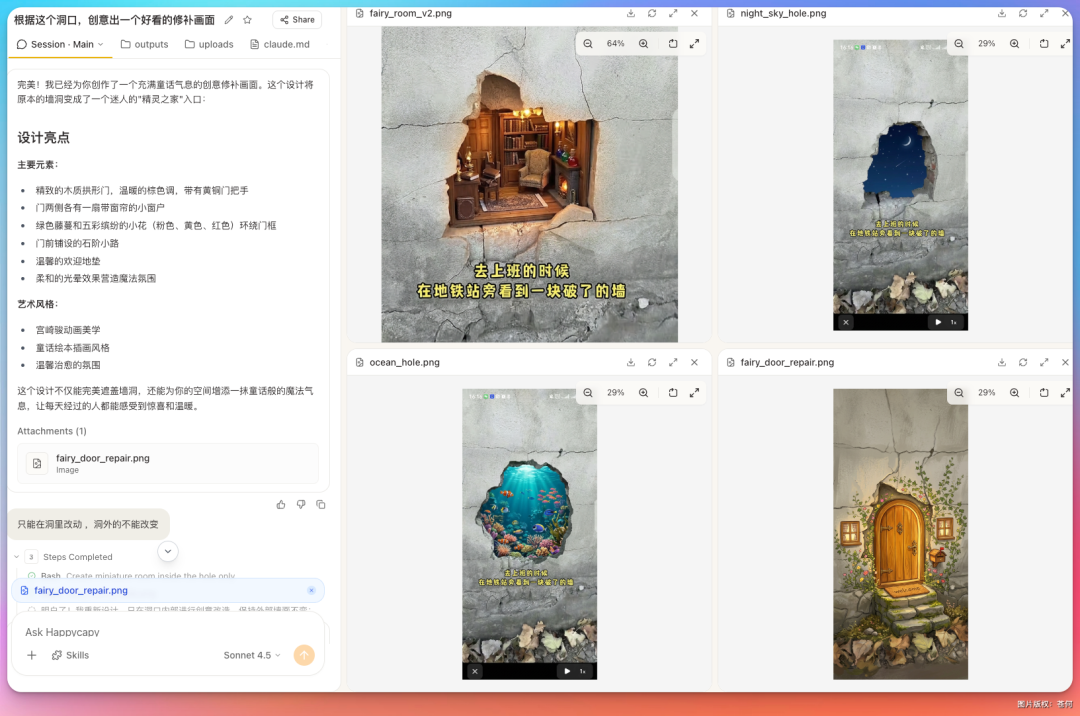Star the current session
Viewport: 1080px width, 716px height.
coord(247,19)
